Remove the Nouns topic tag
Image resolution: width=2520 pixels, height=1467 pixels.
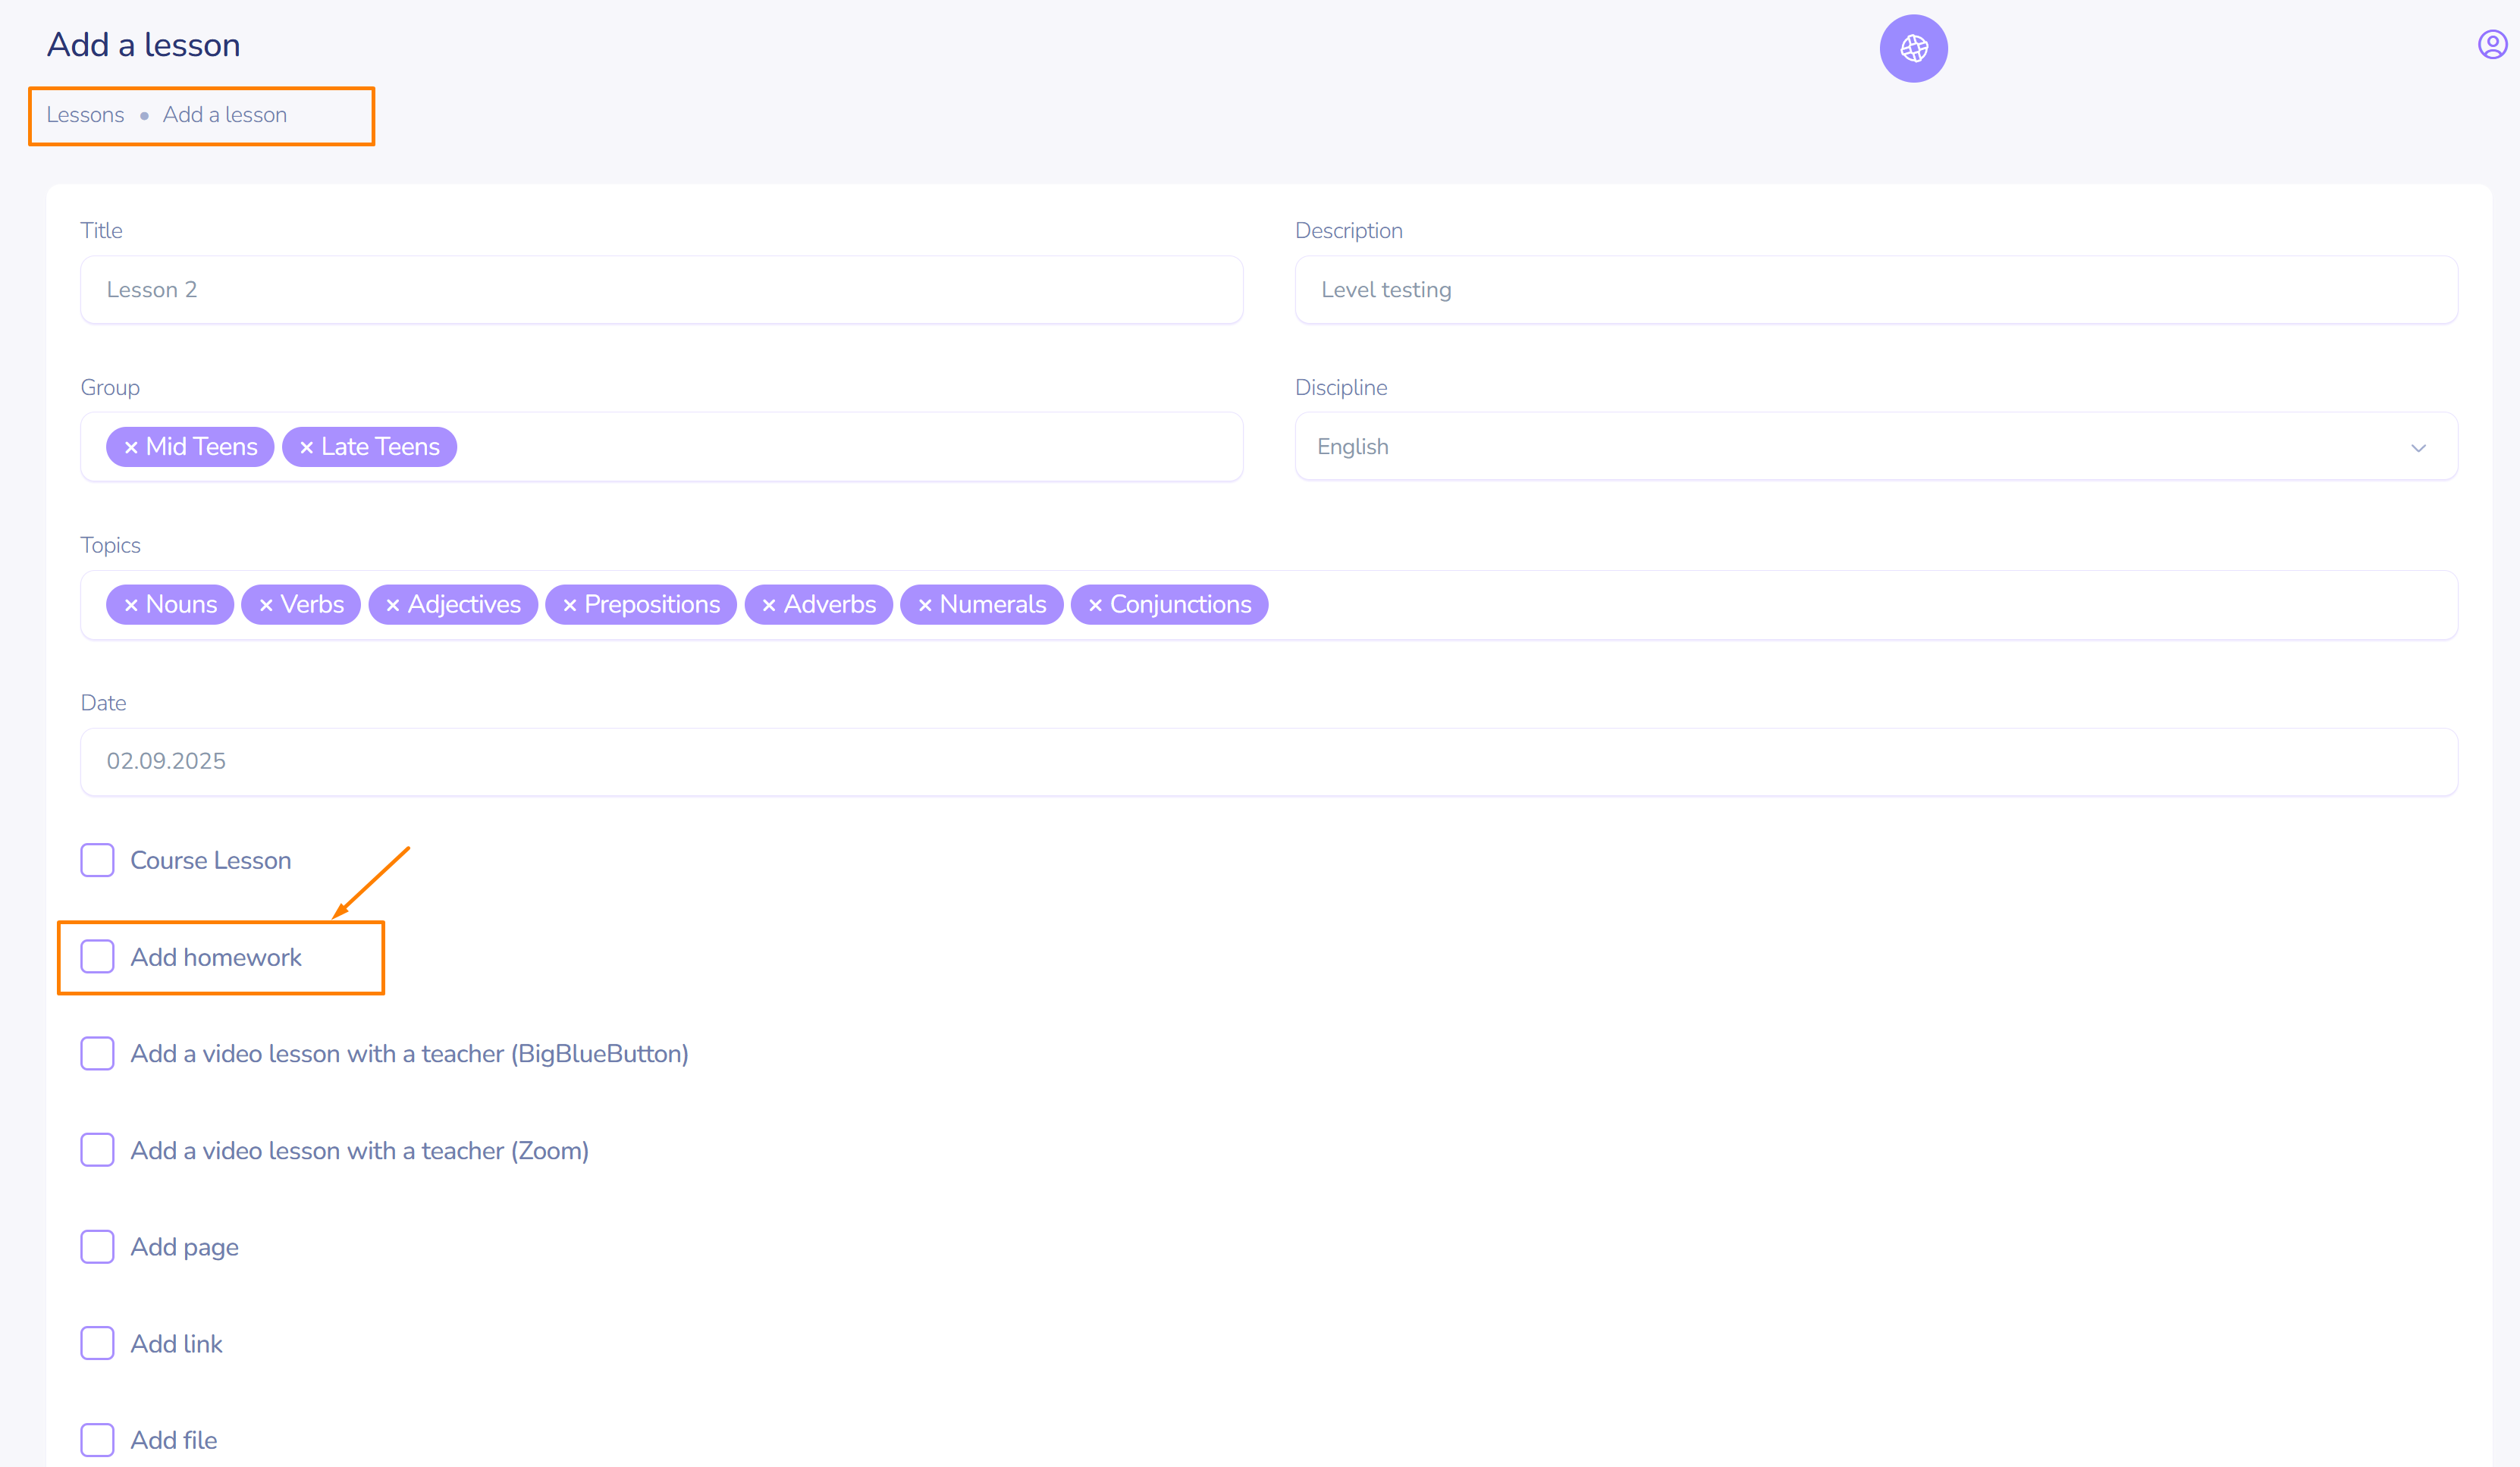pos(131,605)
